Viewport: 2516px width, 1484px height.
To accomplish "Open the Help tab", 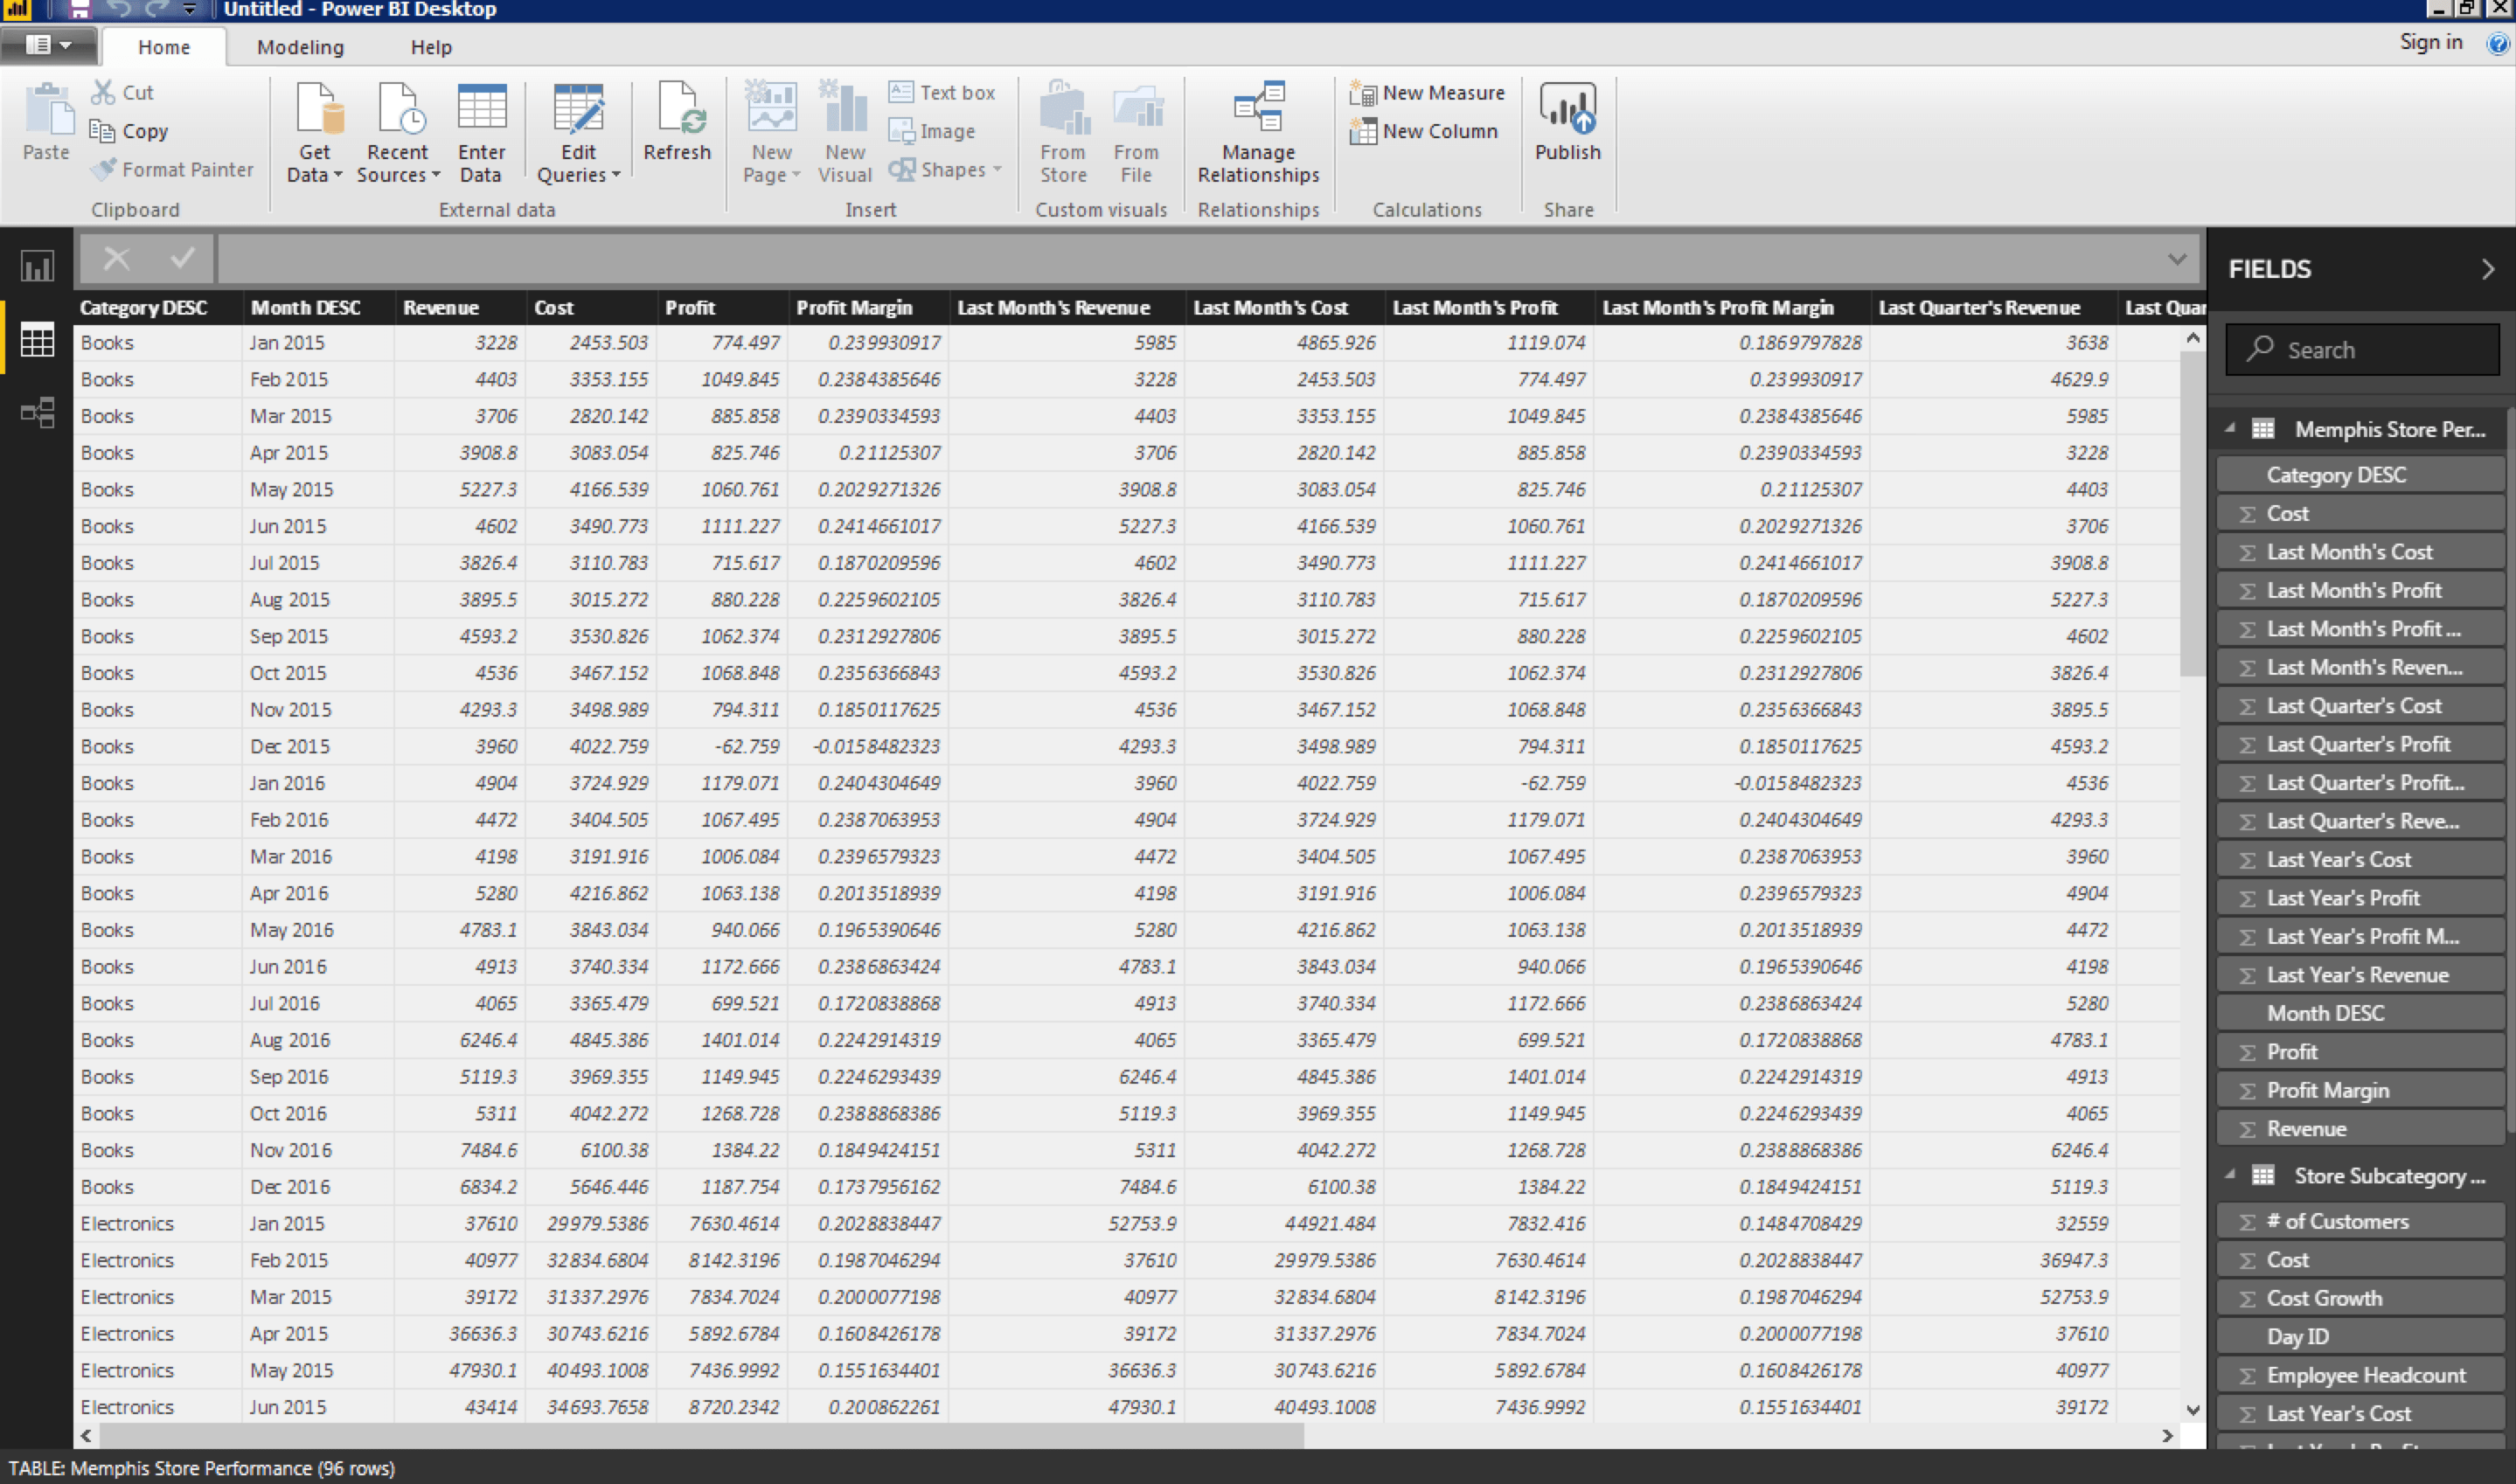I will 431,47.
